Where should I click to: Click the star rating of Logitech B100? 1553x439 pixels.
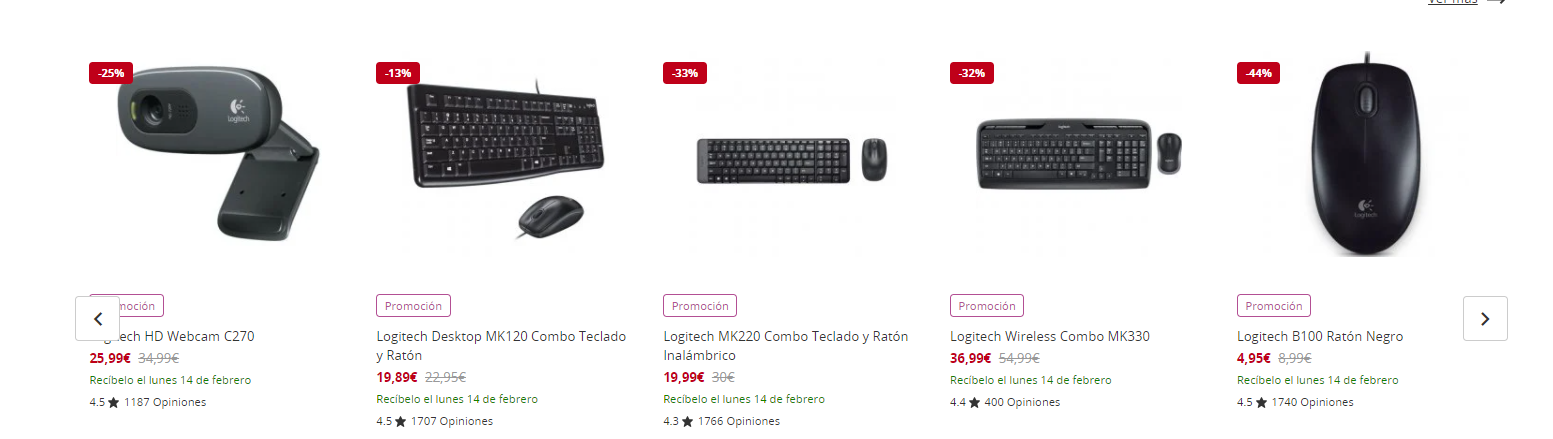tap(1253, 402)
